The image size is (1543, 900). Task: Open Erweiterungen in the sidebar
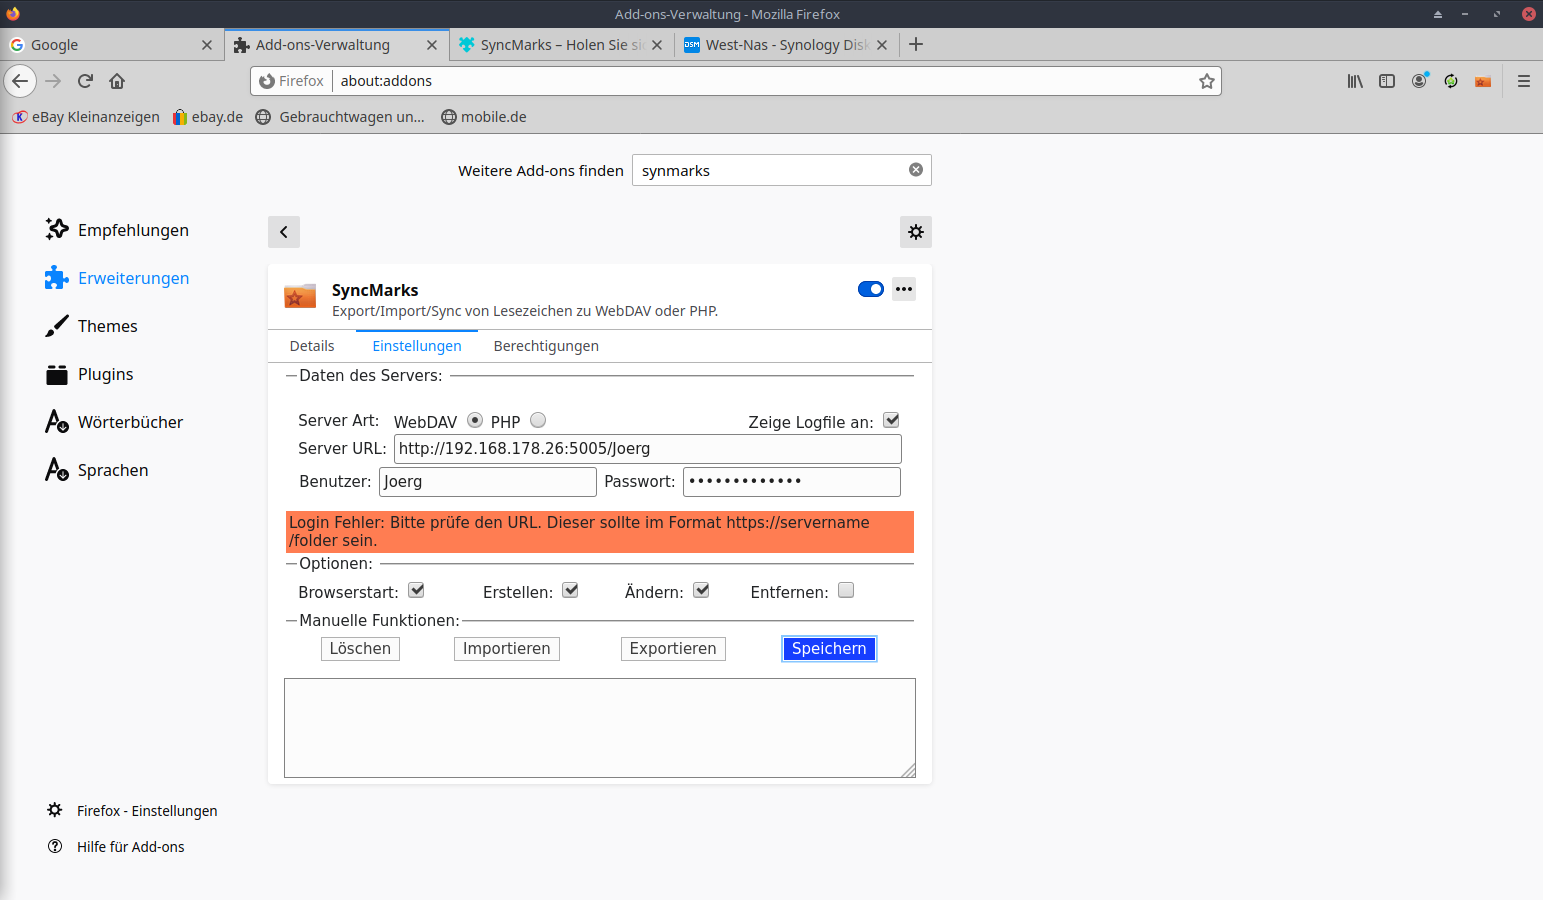click(x=117, y=278)
